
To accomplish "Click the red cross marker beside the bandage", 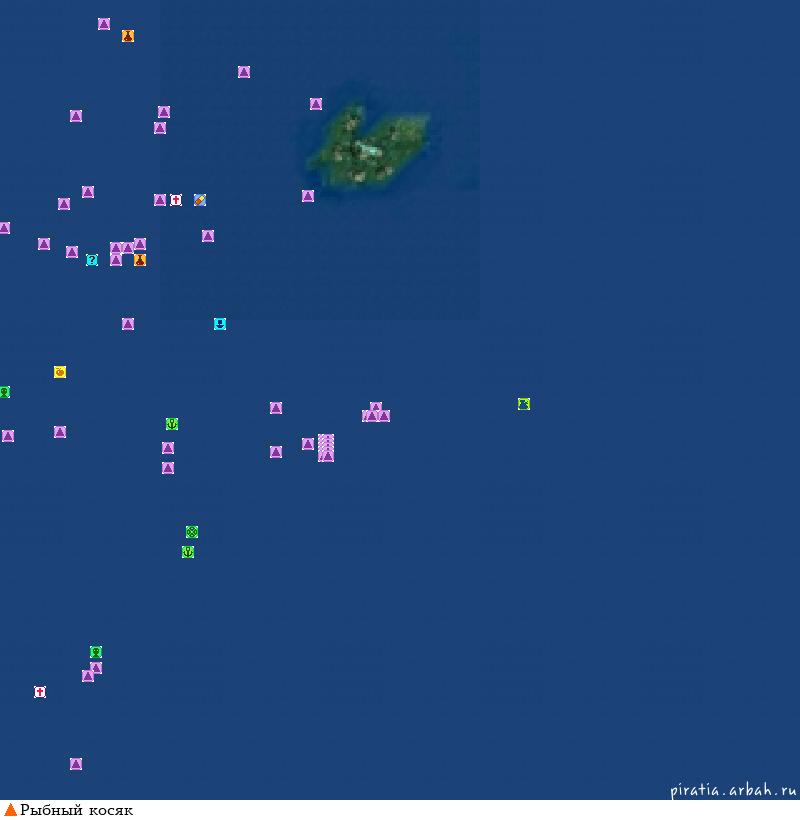I will pyautogui.click(x=176, y=200).
